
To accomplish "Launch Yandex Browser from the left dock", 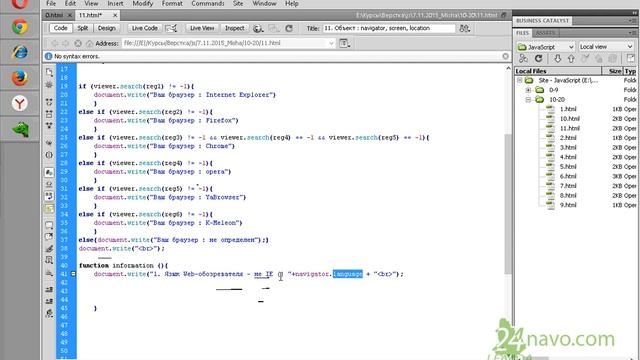I will pos(20,103).
